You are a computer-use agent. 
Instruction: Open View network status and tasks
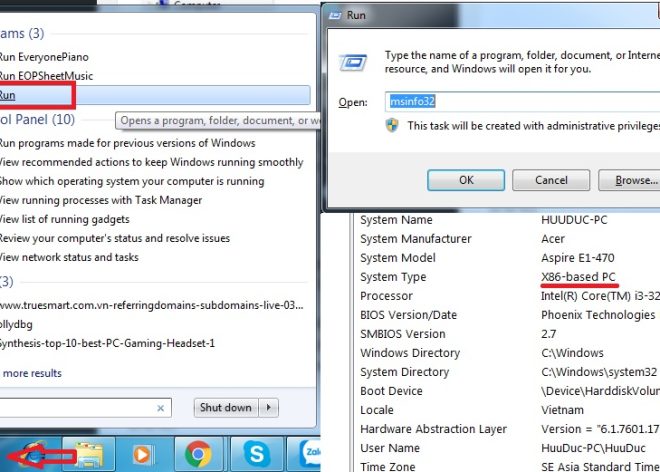[69, 257]
